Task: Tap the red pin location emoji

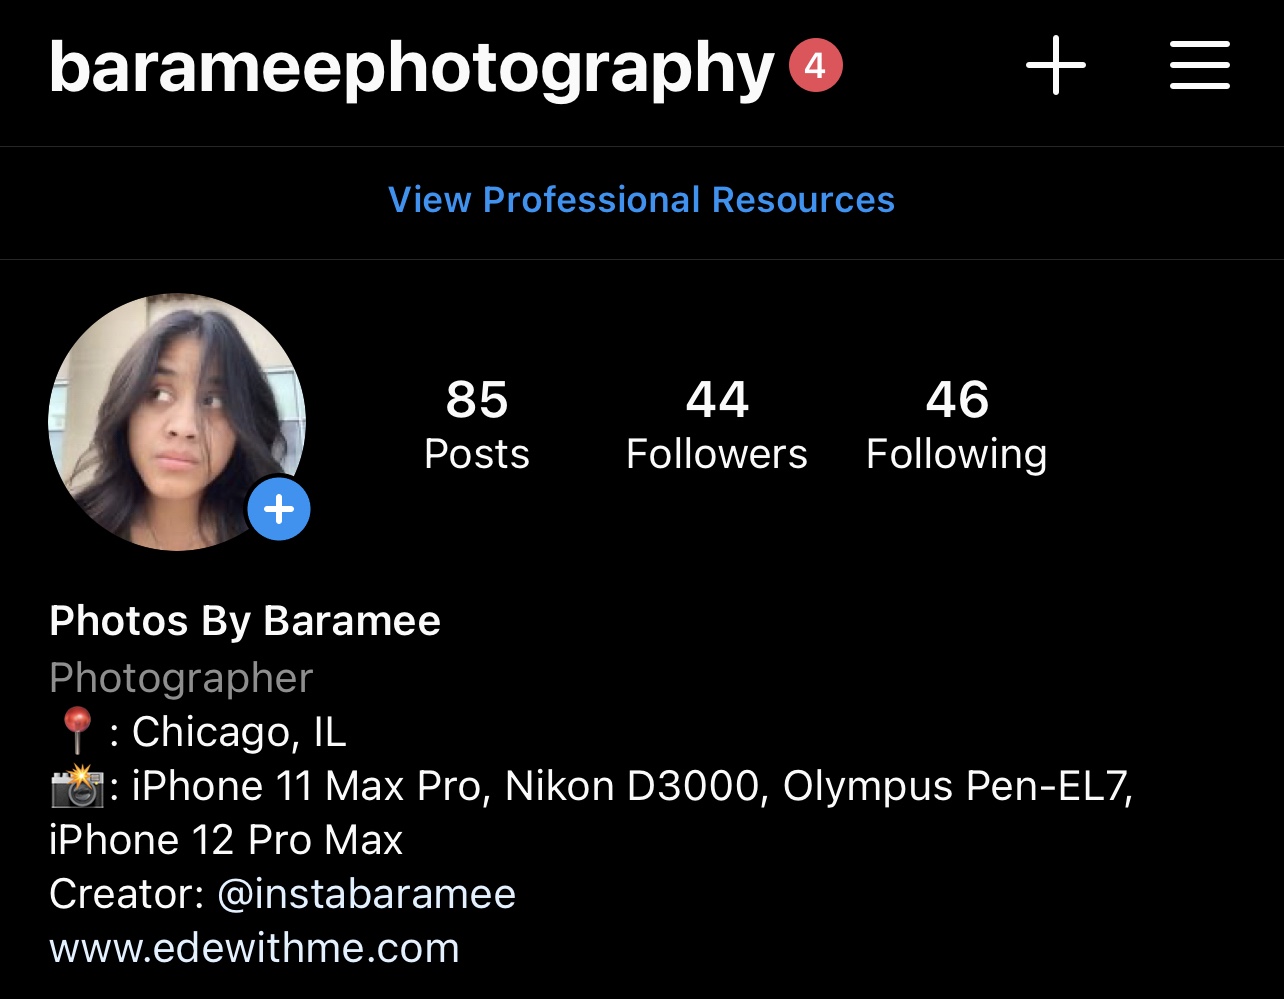Action: 76,732
